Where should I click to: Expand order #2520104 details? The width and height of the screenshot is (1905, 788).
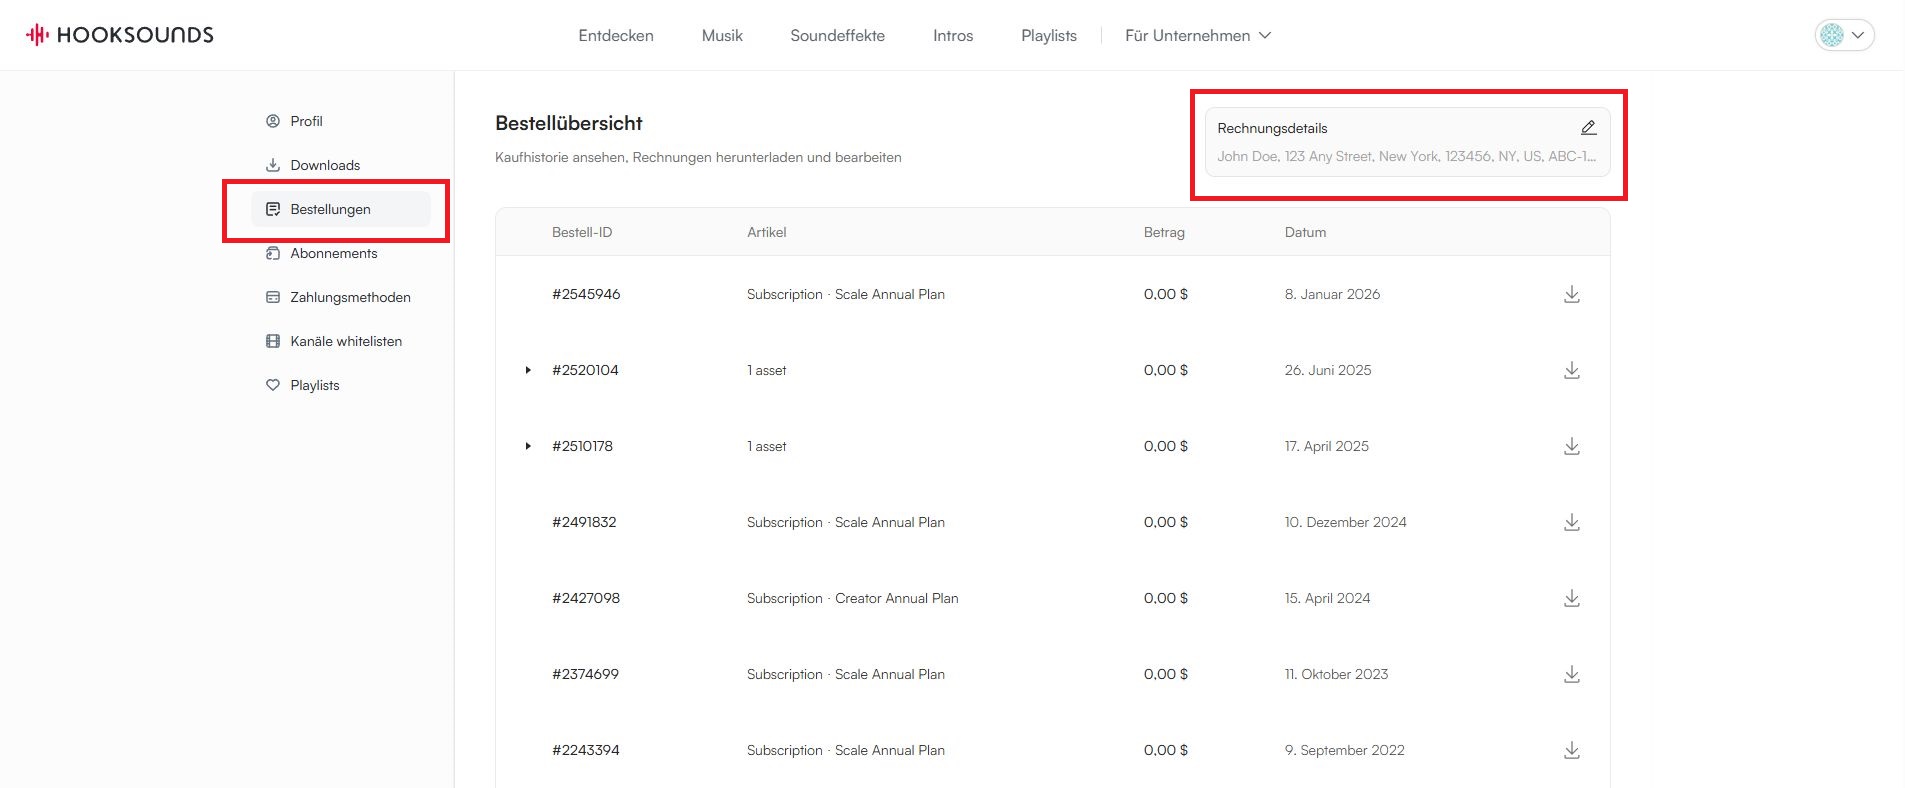click(528, 370)
